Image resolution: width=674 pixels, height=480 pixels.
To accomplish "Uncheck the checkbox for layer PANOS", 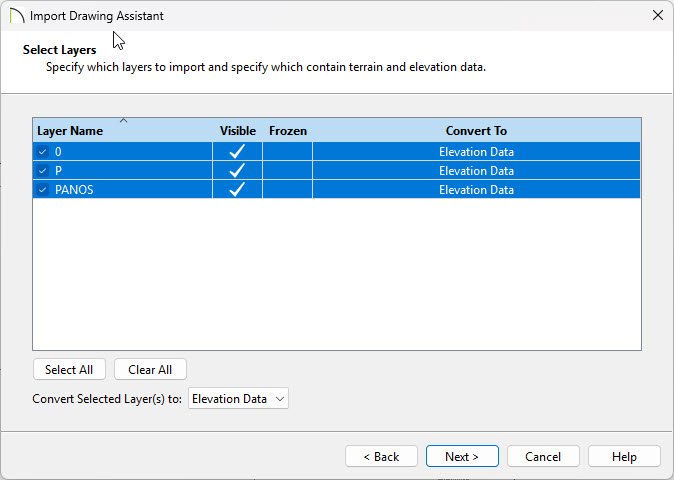I will click(x=42, y=190).
